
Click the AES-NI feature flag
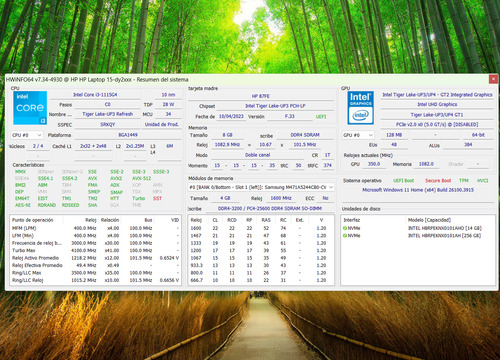[22, 205]
